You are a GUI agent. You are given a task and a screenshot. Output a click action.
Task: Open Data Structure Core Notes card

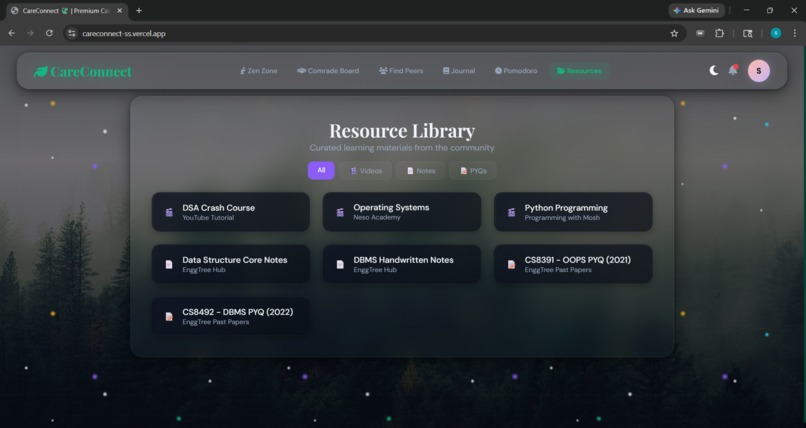(231, 264)
